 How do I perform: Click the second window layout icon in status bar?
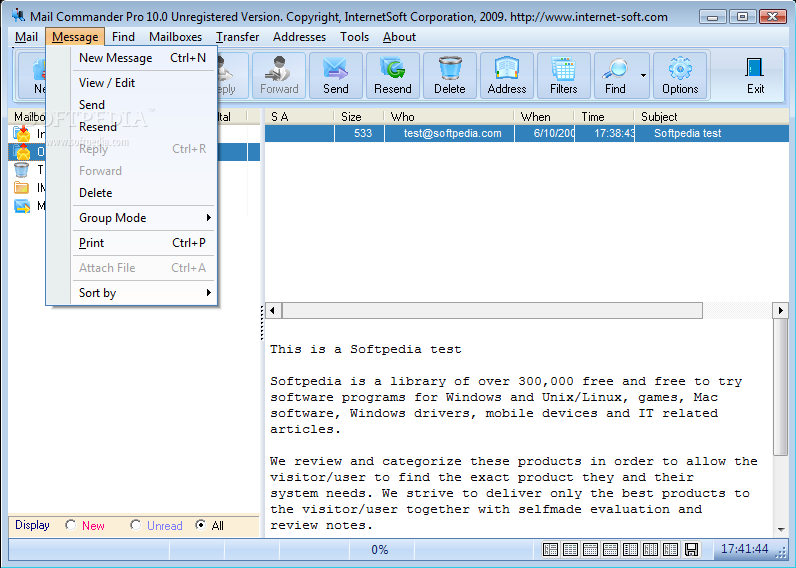(570, 549)
